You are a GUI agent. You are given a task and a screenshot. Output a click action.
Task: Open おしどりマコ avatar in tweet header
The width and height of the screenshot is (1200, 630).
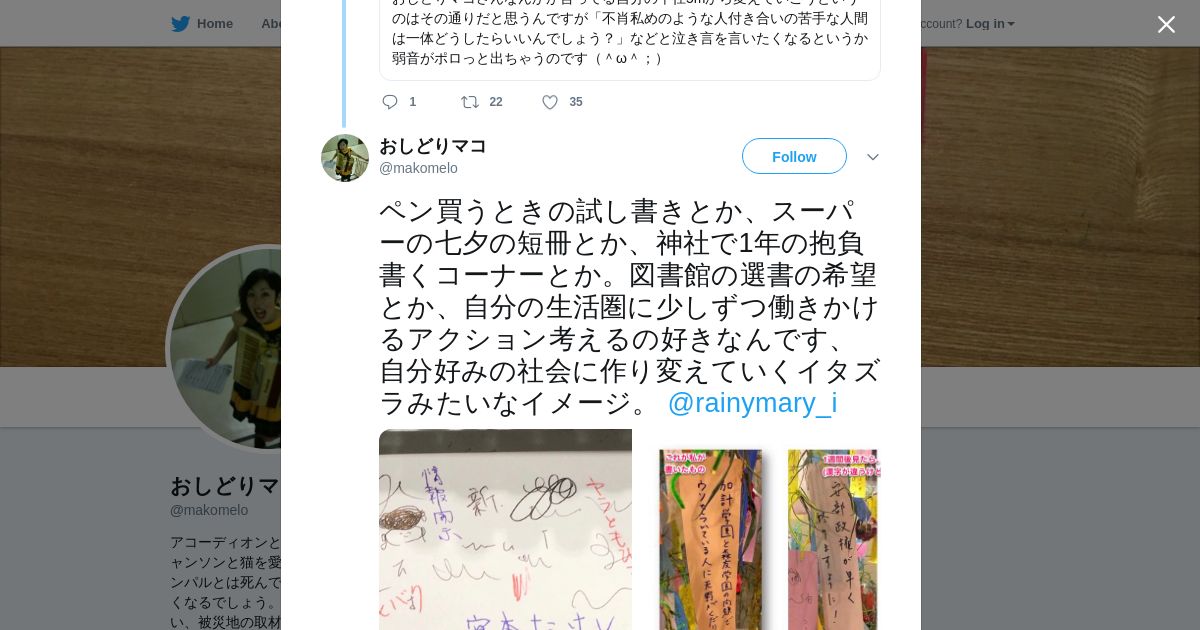pyautogui.click(x=345, y=158)
